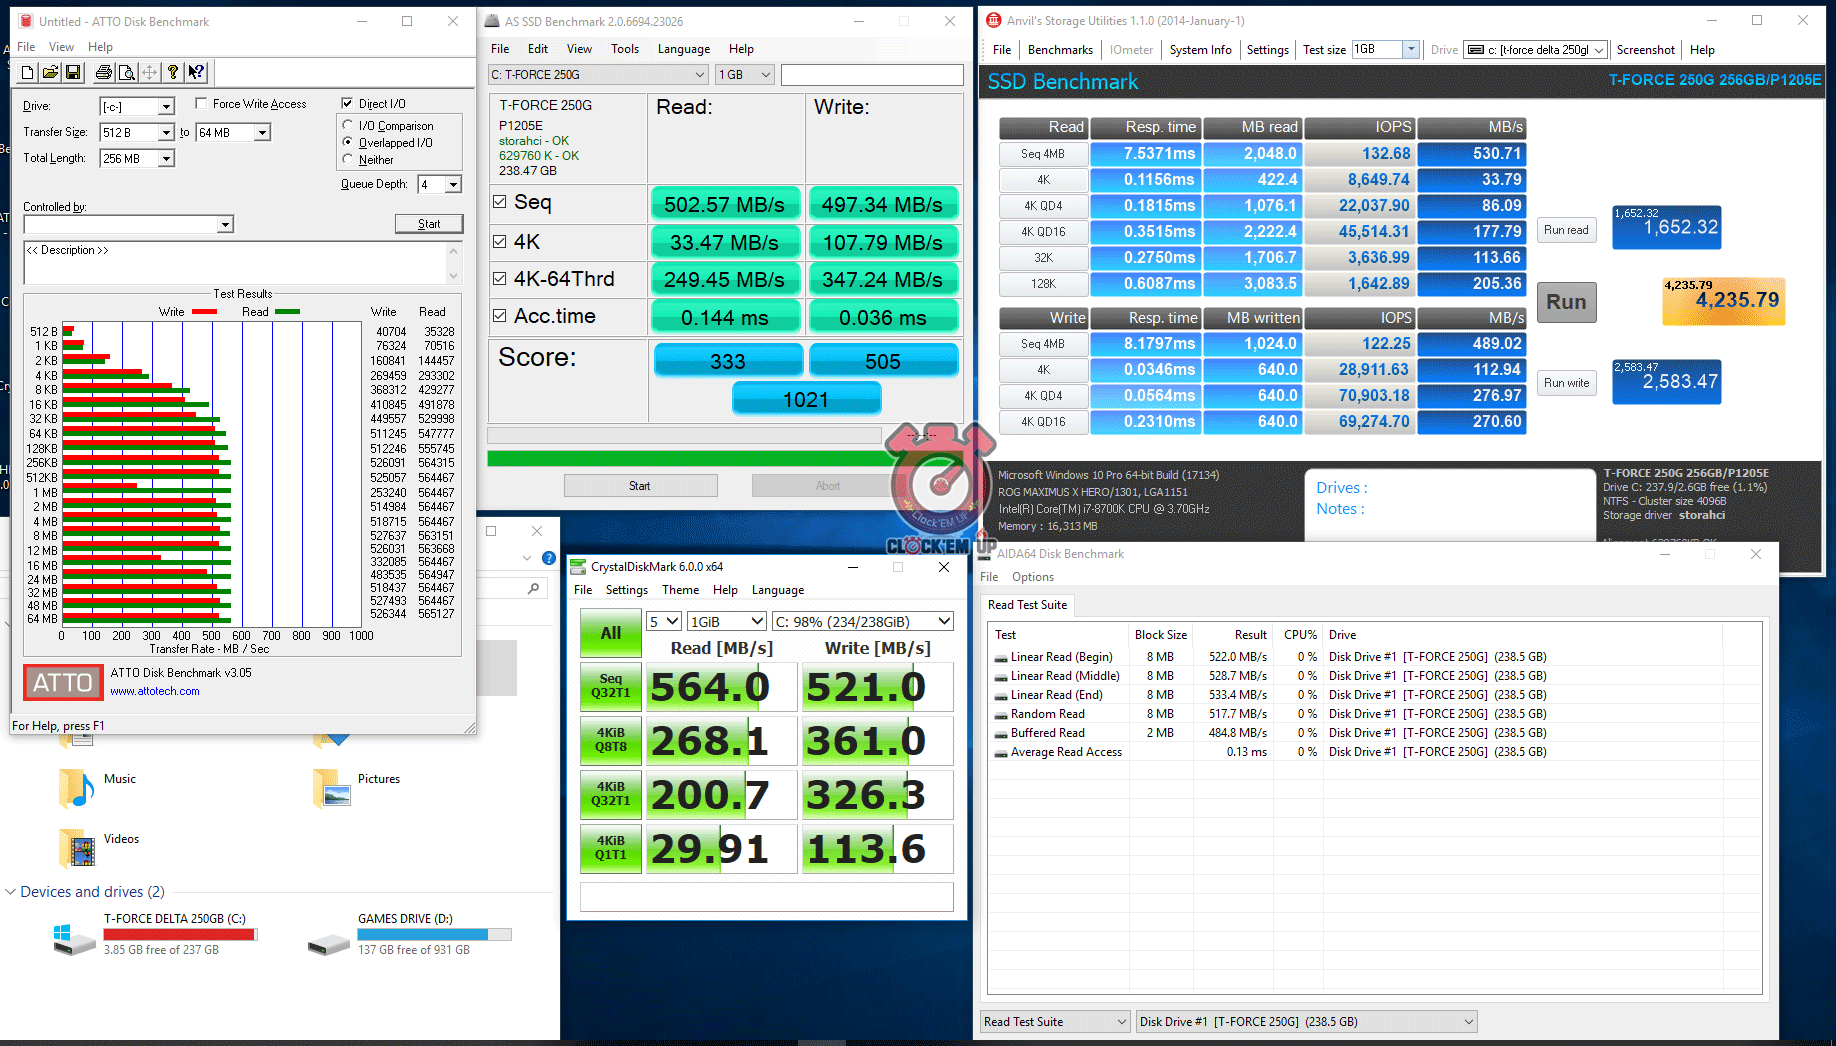
Task: Click the Print icon in ATTO toolbar
Action: coord(103,72)
